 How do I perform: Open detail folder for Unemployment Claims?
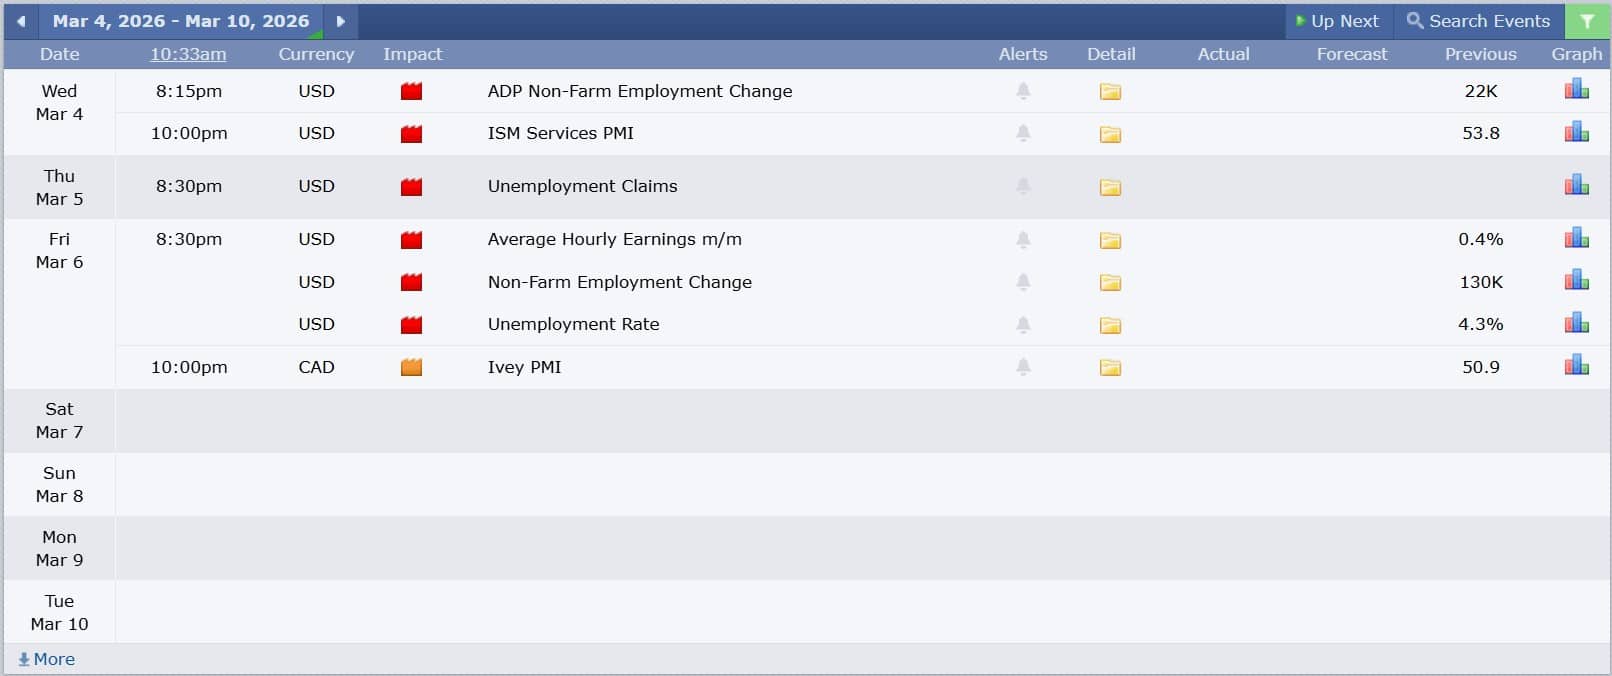click(1110, 187)
